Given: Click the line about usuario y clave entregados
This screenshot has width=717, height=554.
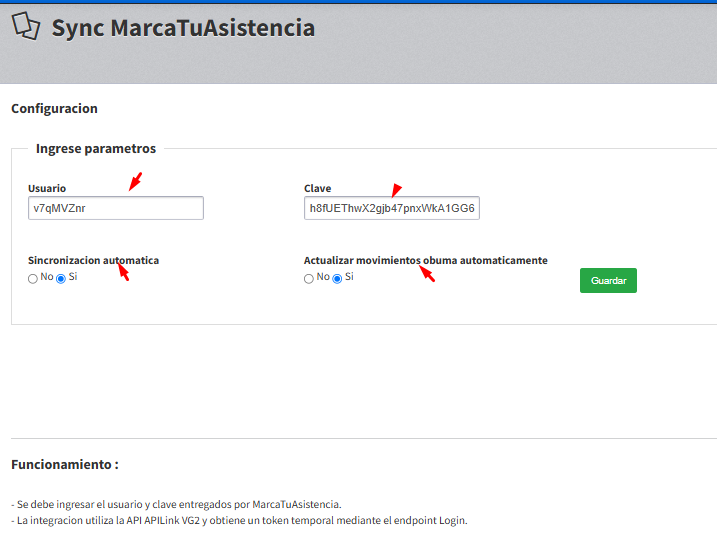Looking at the screenshot, I should [x=177, y=504].
